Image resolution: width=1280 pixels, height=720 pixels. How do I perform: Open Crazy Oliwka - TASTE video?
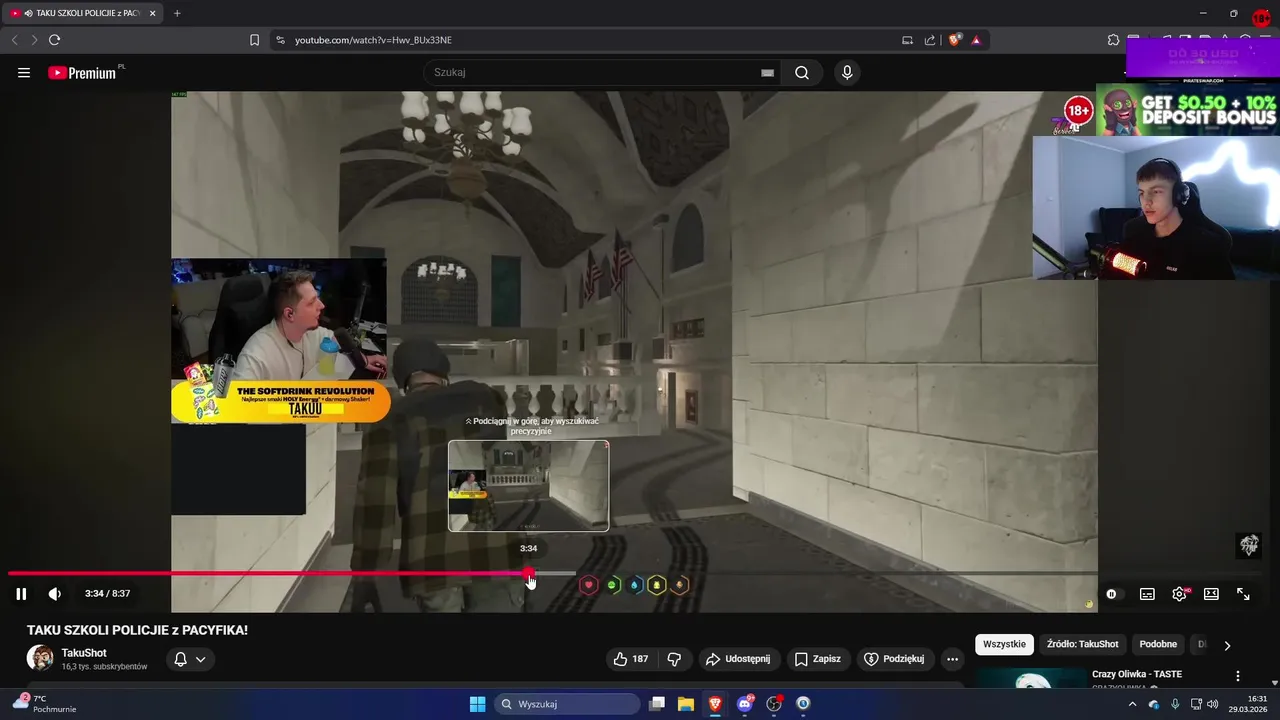point(1137,675)
